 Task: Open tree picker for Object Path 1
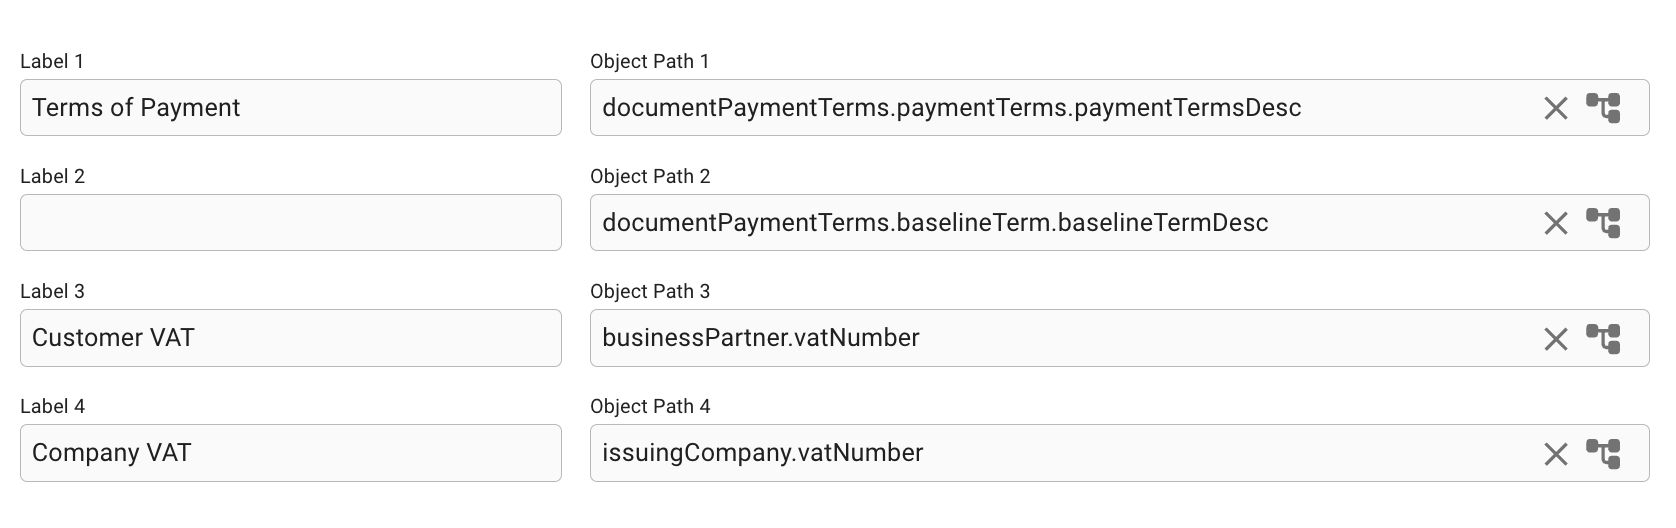click(x=1603, y=108)
